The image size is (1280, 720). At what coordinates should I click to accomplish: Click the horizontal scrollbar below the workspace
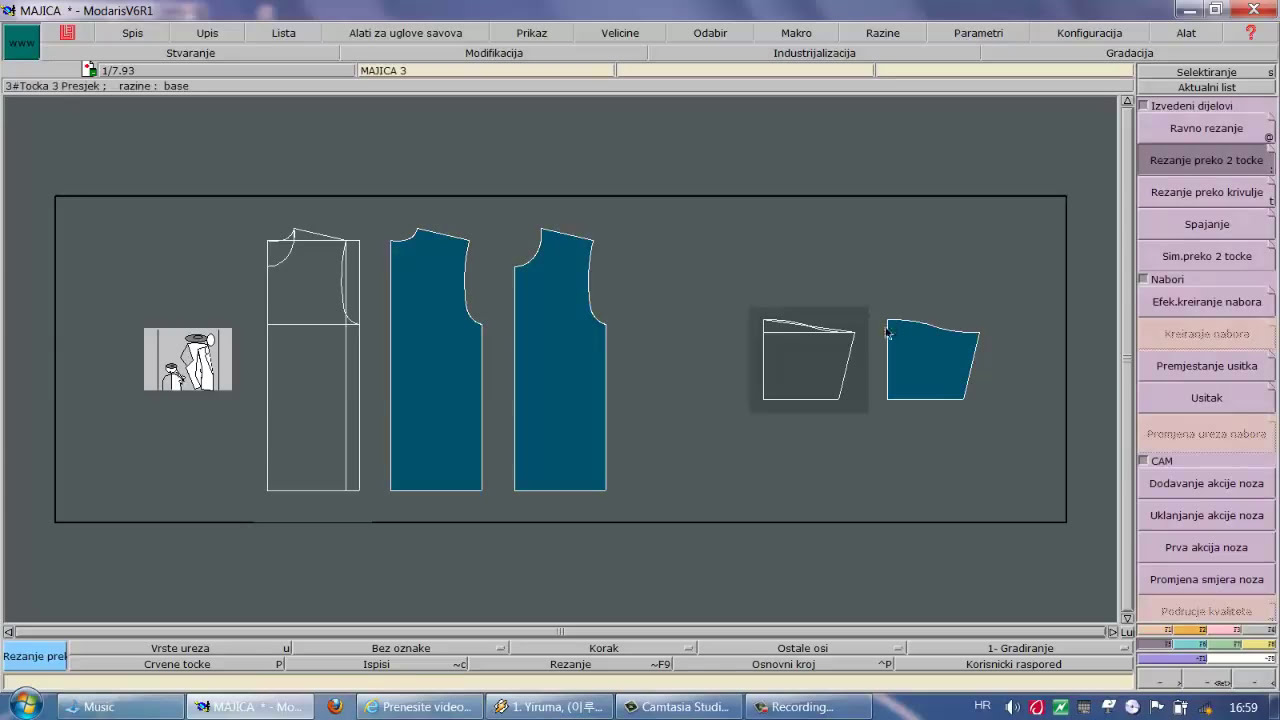tap(560, 632)
